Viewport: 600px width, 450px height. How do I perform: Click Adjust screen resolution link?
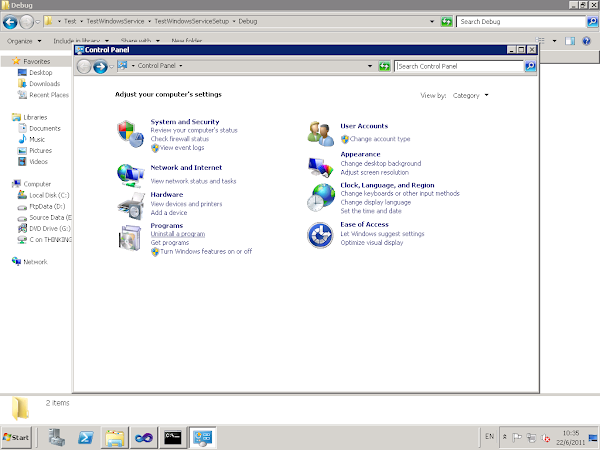point(375,173)
